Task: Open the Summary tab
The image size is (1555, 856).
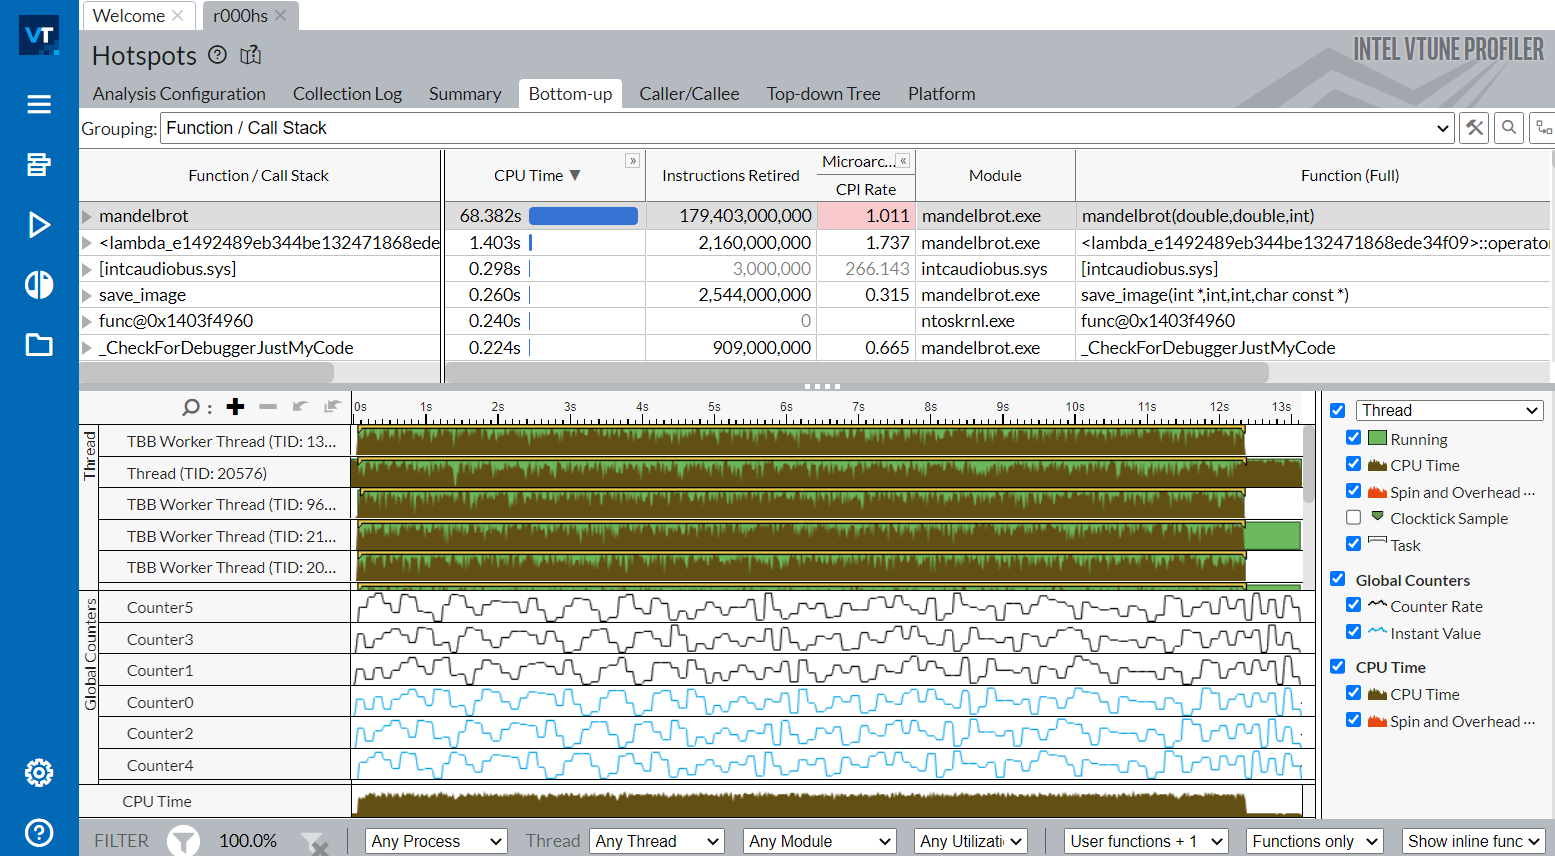Action: pyautogui.click(x=465, y=94)
